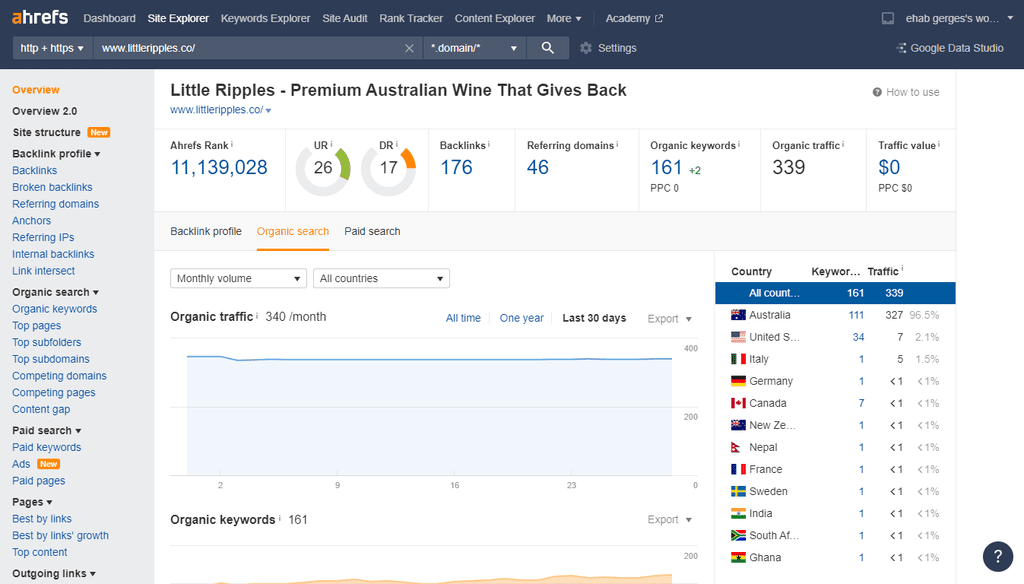Image resolution: width=1024 pixels, height=584 pixels.
Task: Open Content gap in sidebar
Action: point(41,409)
